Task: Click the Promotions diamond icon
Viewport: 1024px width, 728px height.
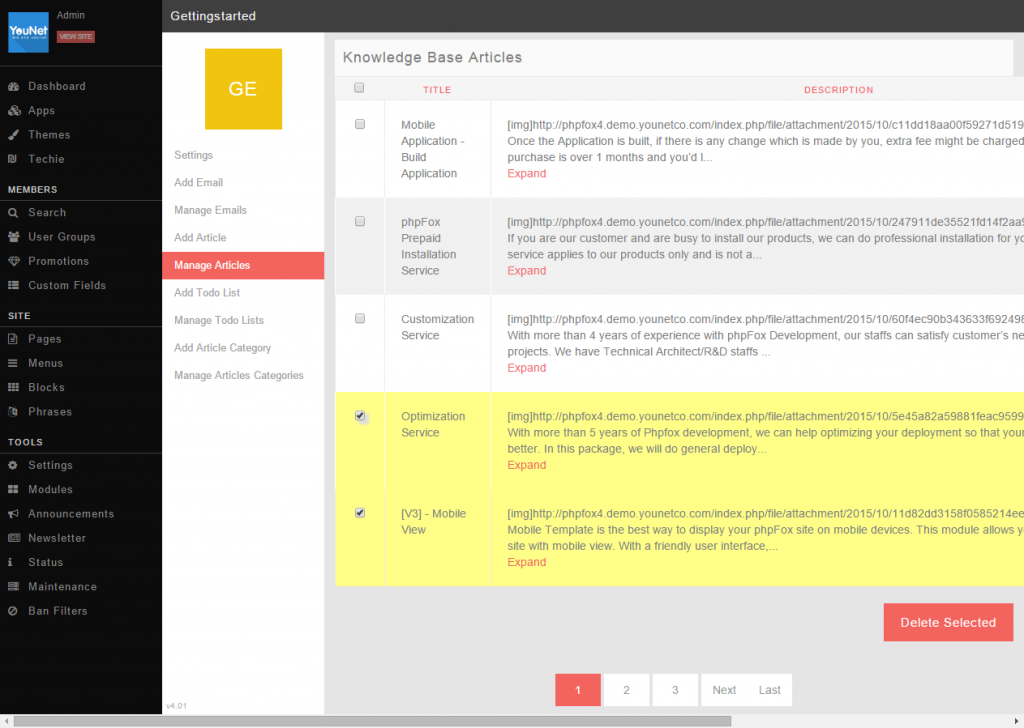Action: coord(14,261)
